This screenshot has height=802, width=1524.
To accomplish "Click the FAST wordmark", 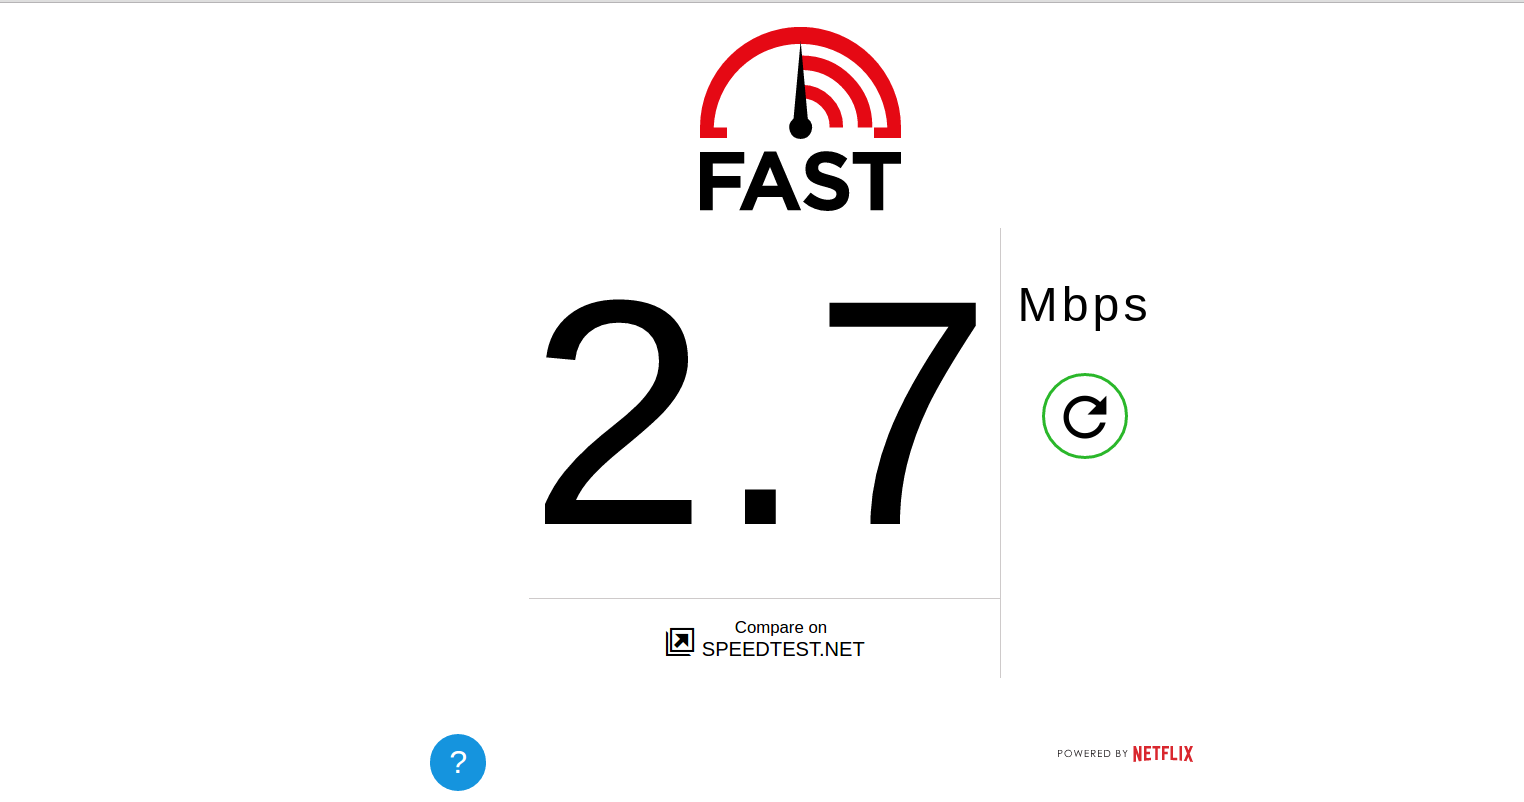I will point(800,182).
